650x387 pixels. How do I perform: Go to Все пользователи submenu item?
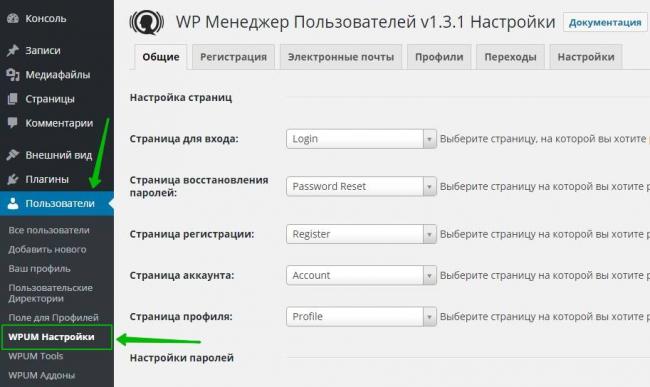point(49,230)
